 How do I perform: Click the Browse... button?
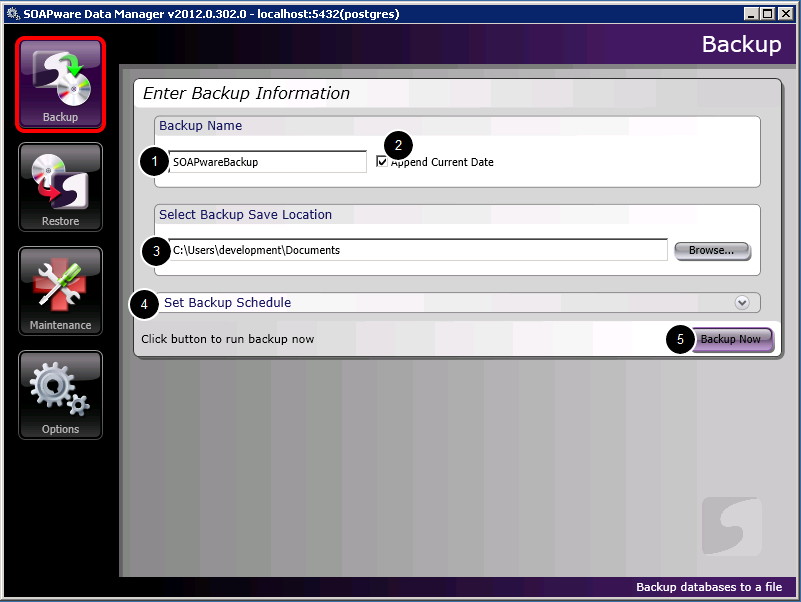coord(712,250)
